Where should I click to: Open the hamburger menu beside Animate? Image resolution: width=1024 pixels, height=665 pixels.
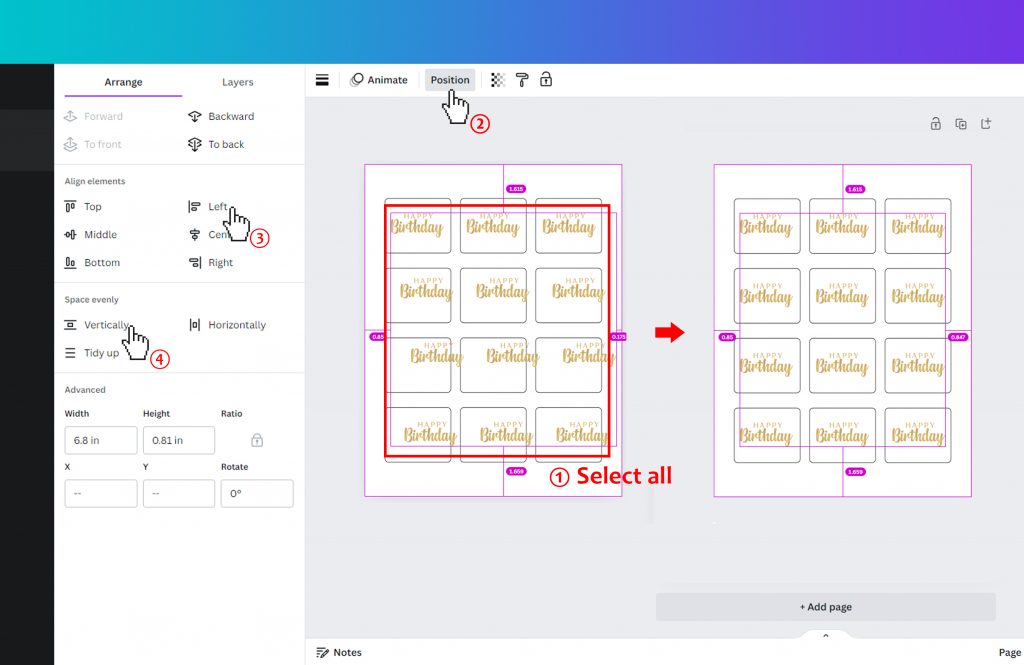(x=322, y=79)
